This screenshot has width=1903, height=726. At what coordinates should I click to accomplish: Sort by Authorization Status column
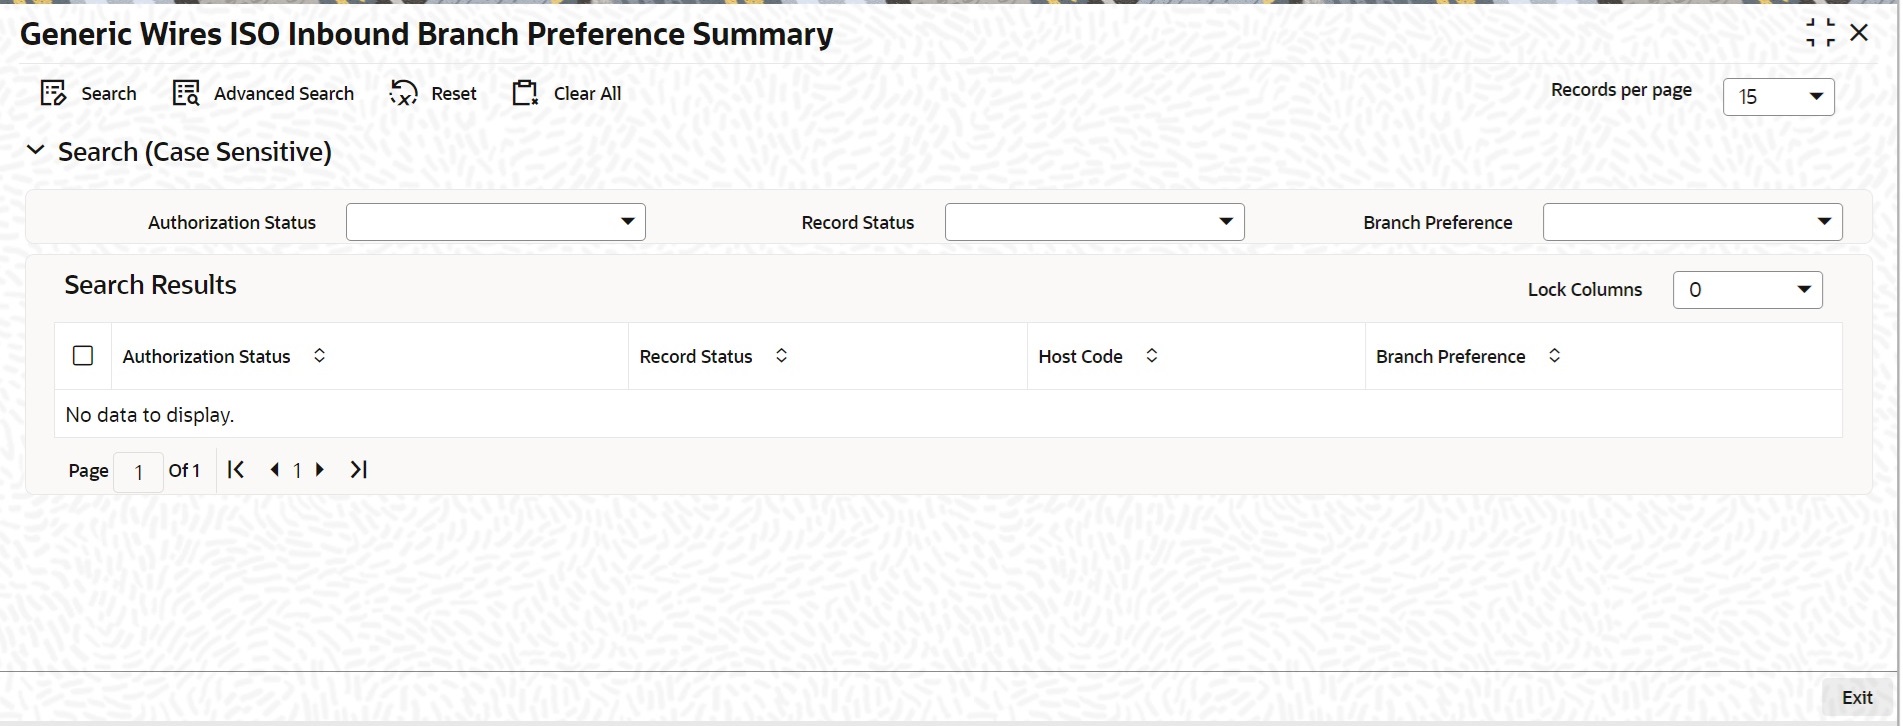tap(319, 356)
